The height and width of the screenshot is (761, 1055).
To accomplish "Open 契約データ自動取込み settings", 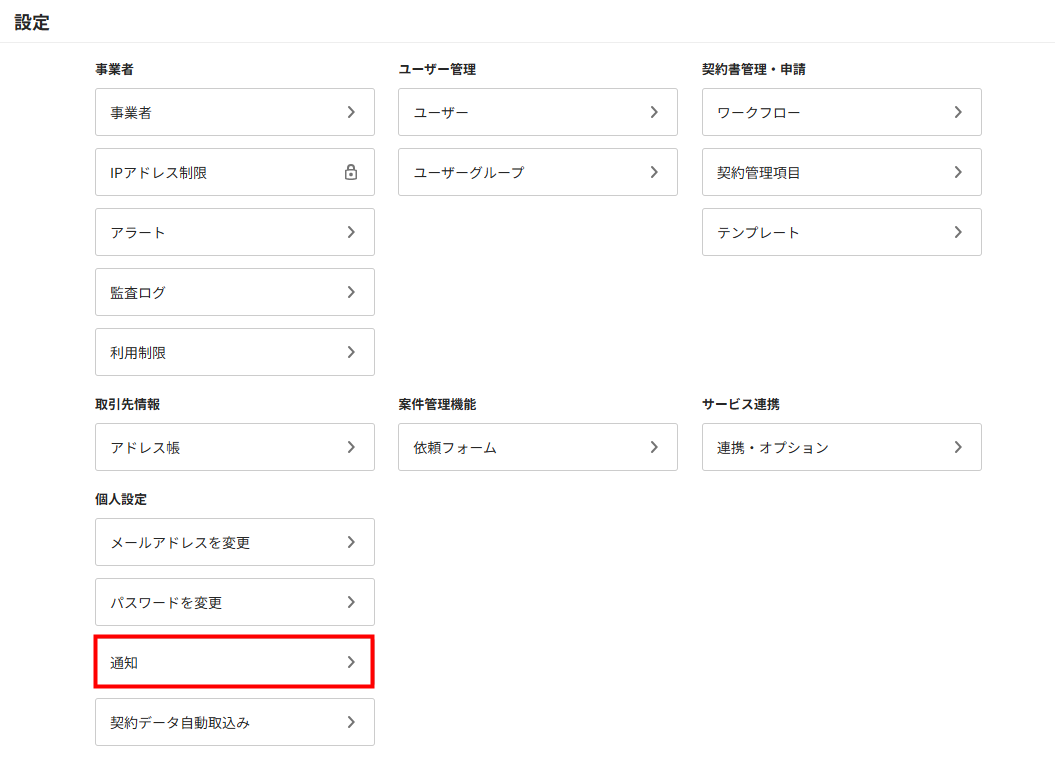I will click(x=234, y=722).
